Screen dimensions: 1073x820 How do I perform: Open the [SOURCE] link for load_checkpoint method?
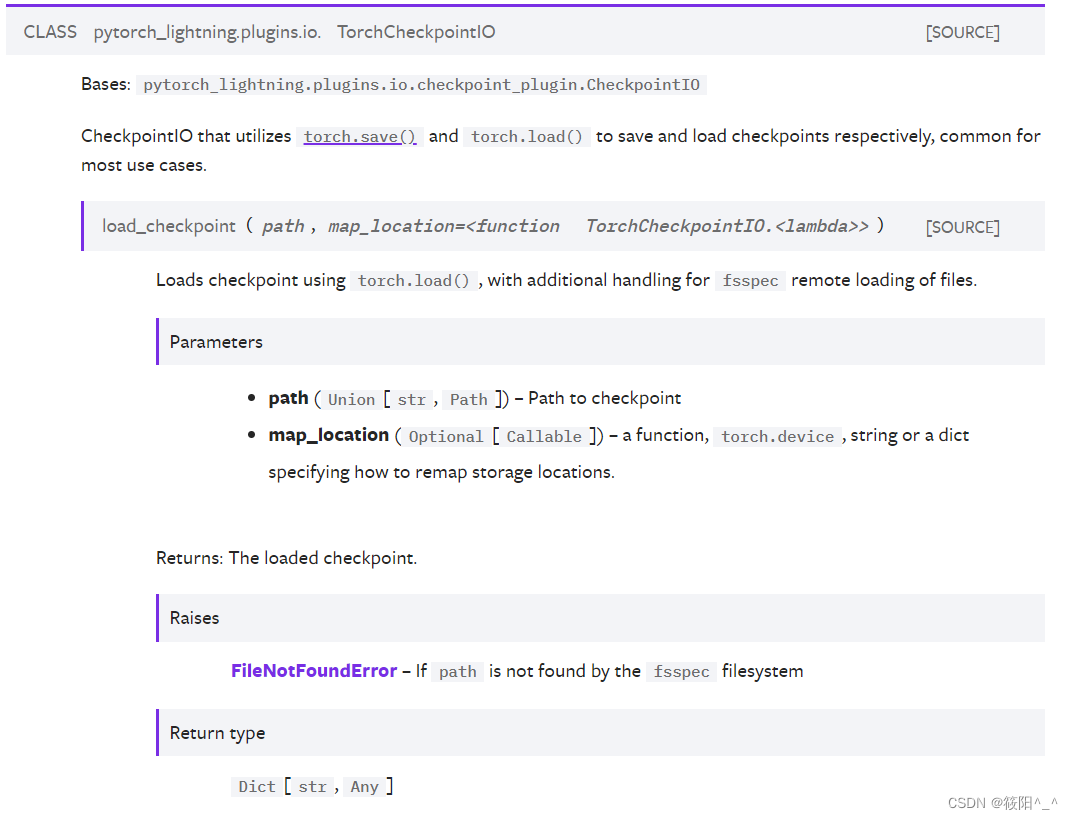[x=961, y=227]
